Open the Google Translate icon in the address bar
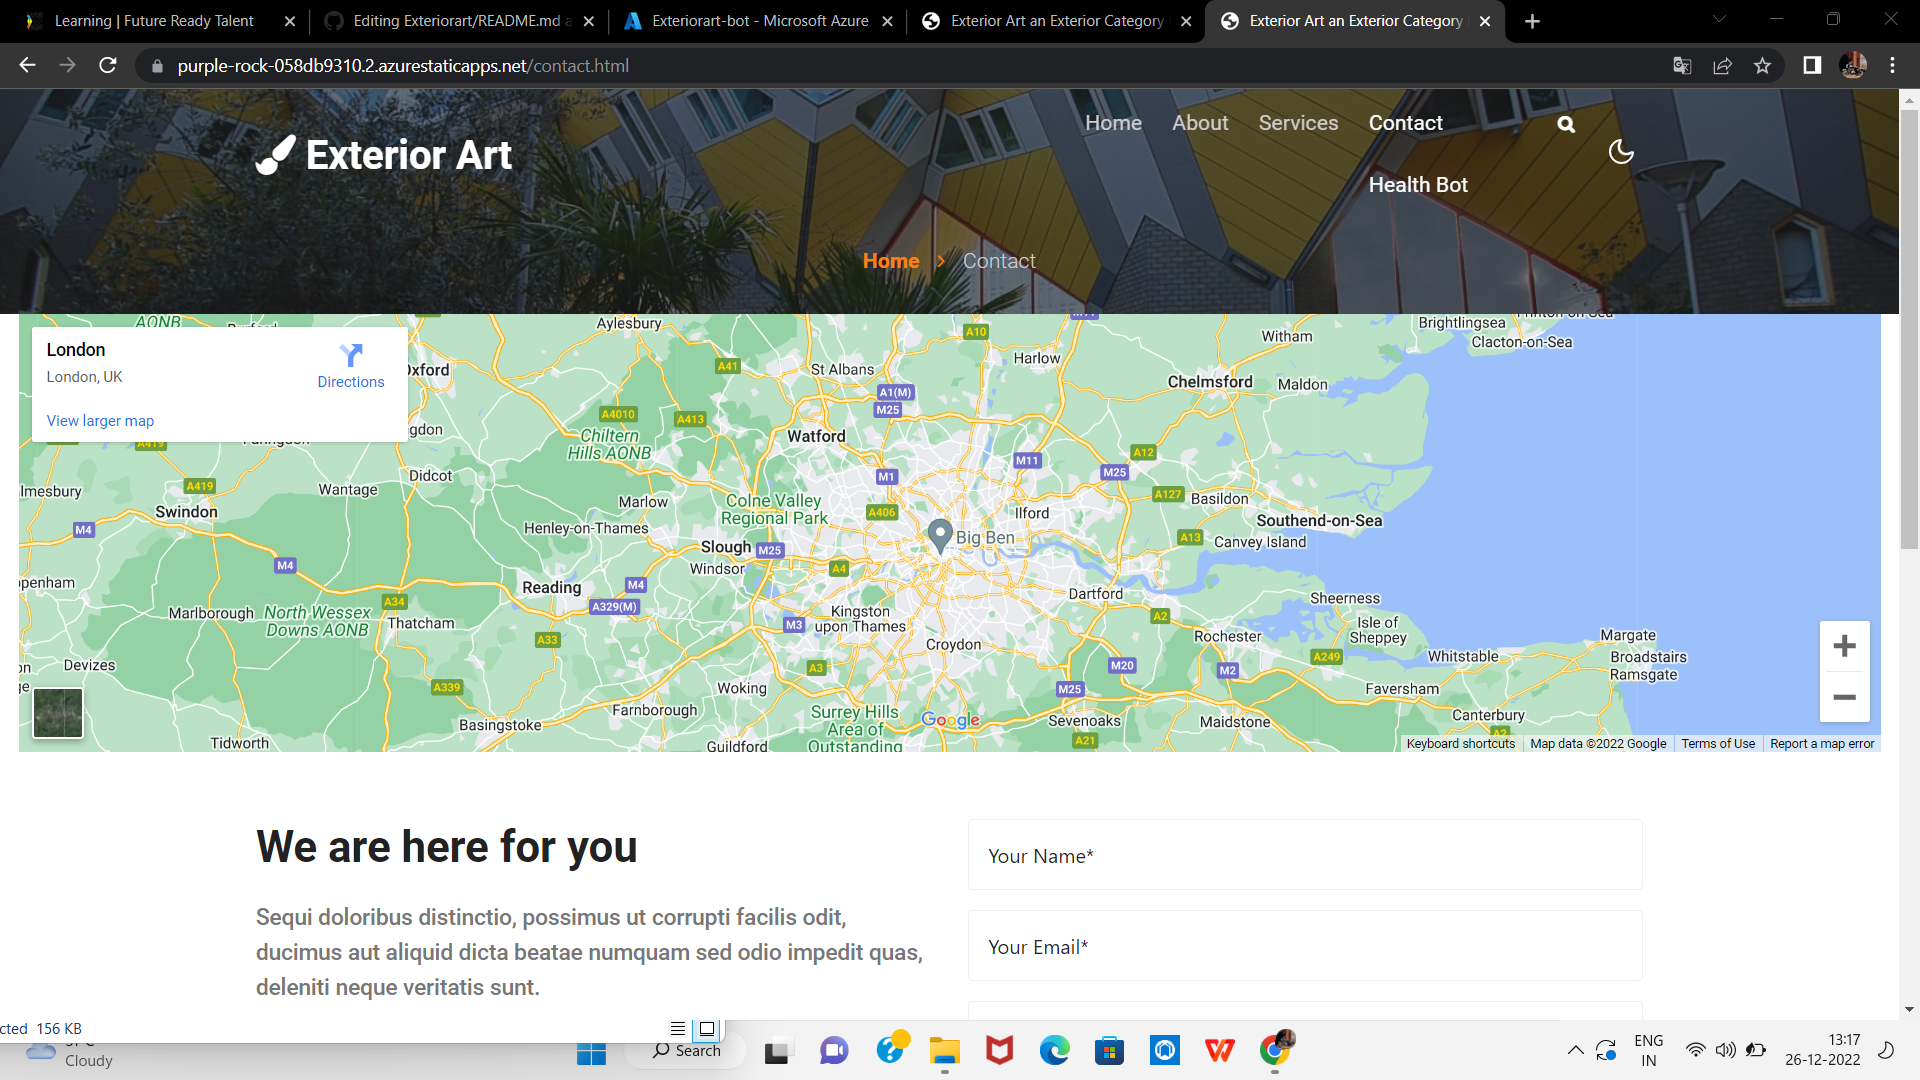 pyautogui.click(x=1682, y=66)
